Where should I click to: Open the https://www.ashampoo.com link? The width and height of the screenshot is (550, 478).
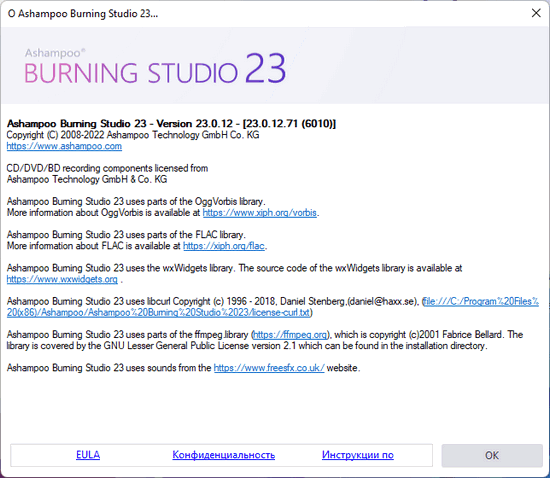point(64,146)
